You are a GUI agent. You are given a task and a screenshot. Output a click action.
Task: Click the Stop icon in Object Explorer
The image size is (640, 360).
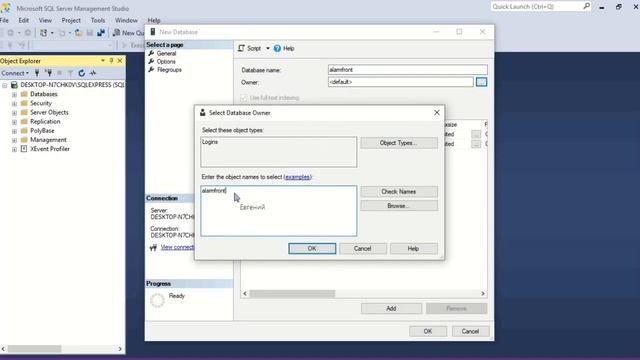tap(59, 73)
